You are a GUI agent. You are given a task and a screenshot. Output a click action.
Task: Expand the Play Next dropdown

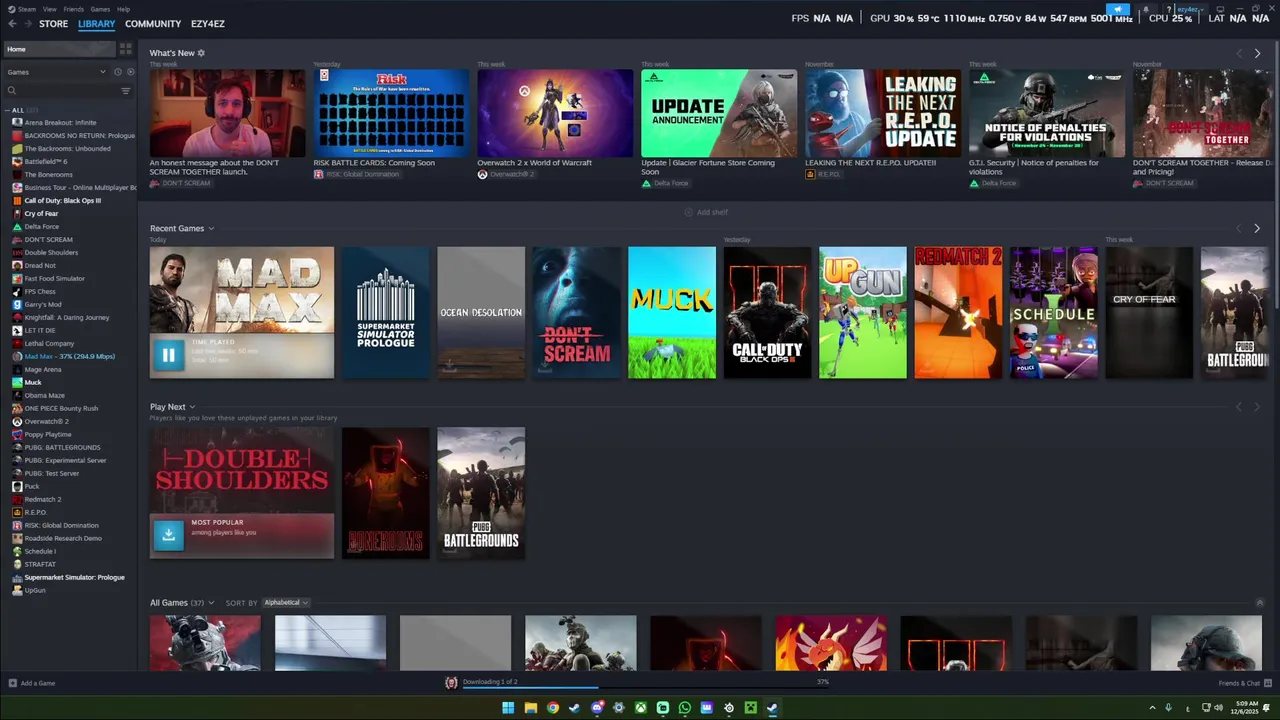[x=192, y=407]
